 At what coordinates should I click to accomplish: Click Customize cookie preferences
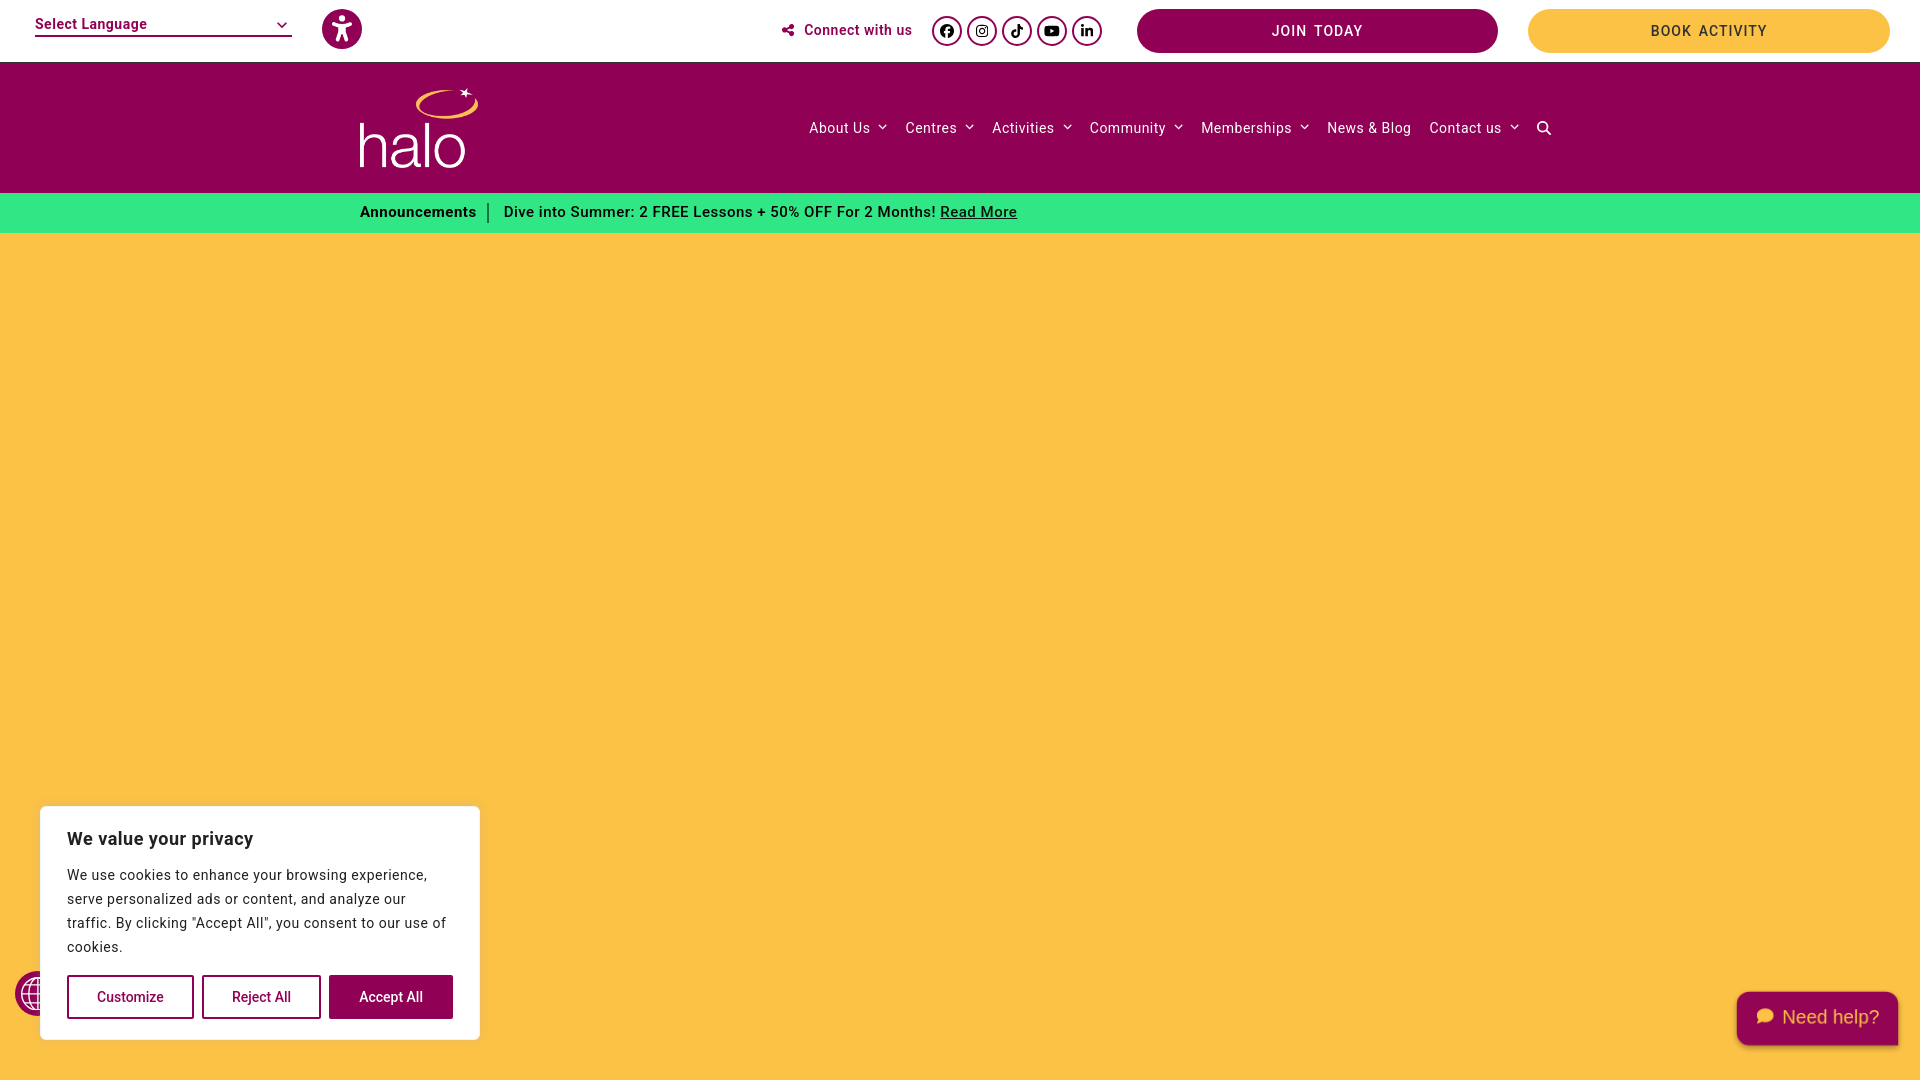tap(130, 997)
